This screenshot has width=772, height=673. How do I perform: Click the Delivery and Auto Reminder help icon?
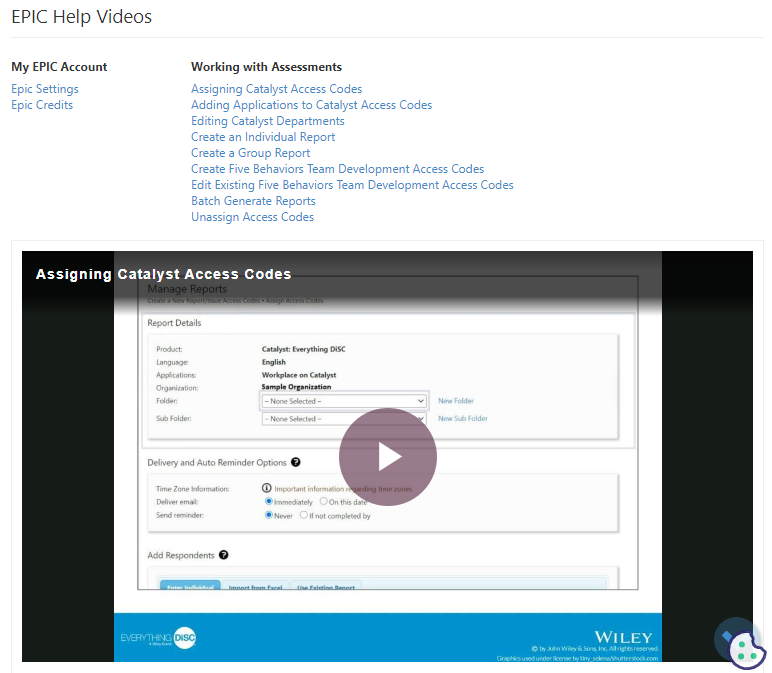pyautogui.click(x=295, y=462)
